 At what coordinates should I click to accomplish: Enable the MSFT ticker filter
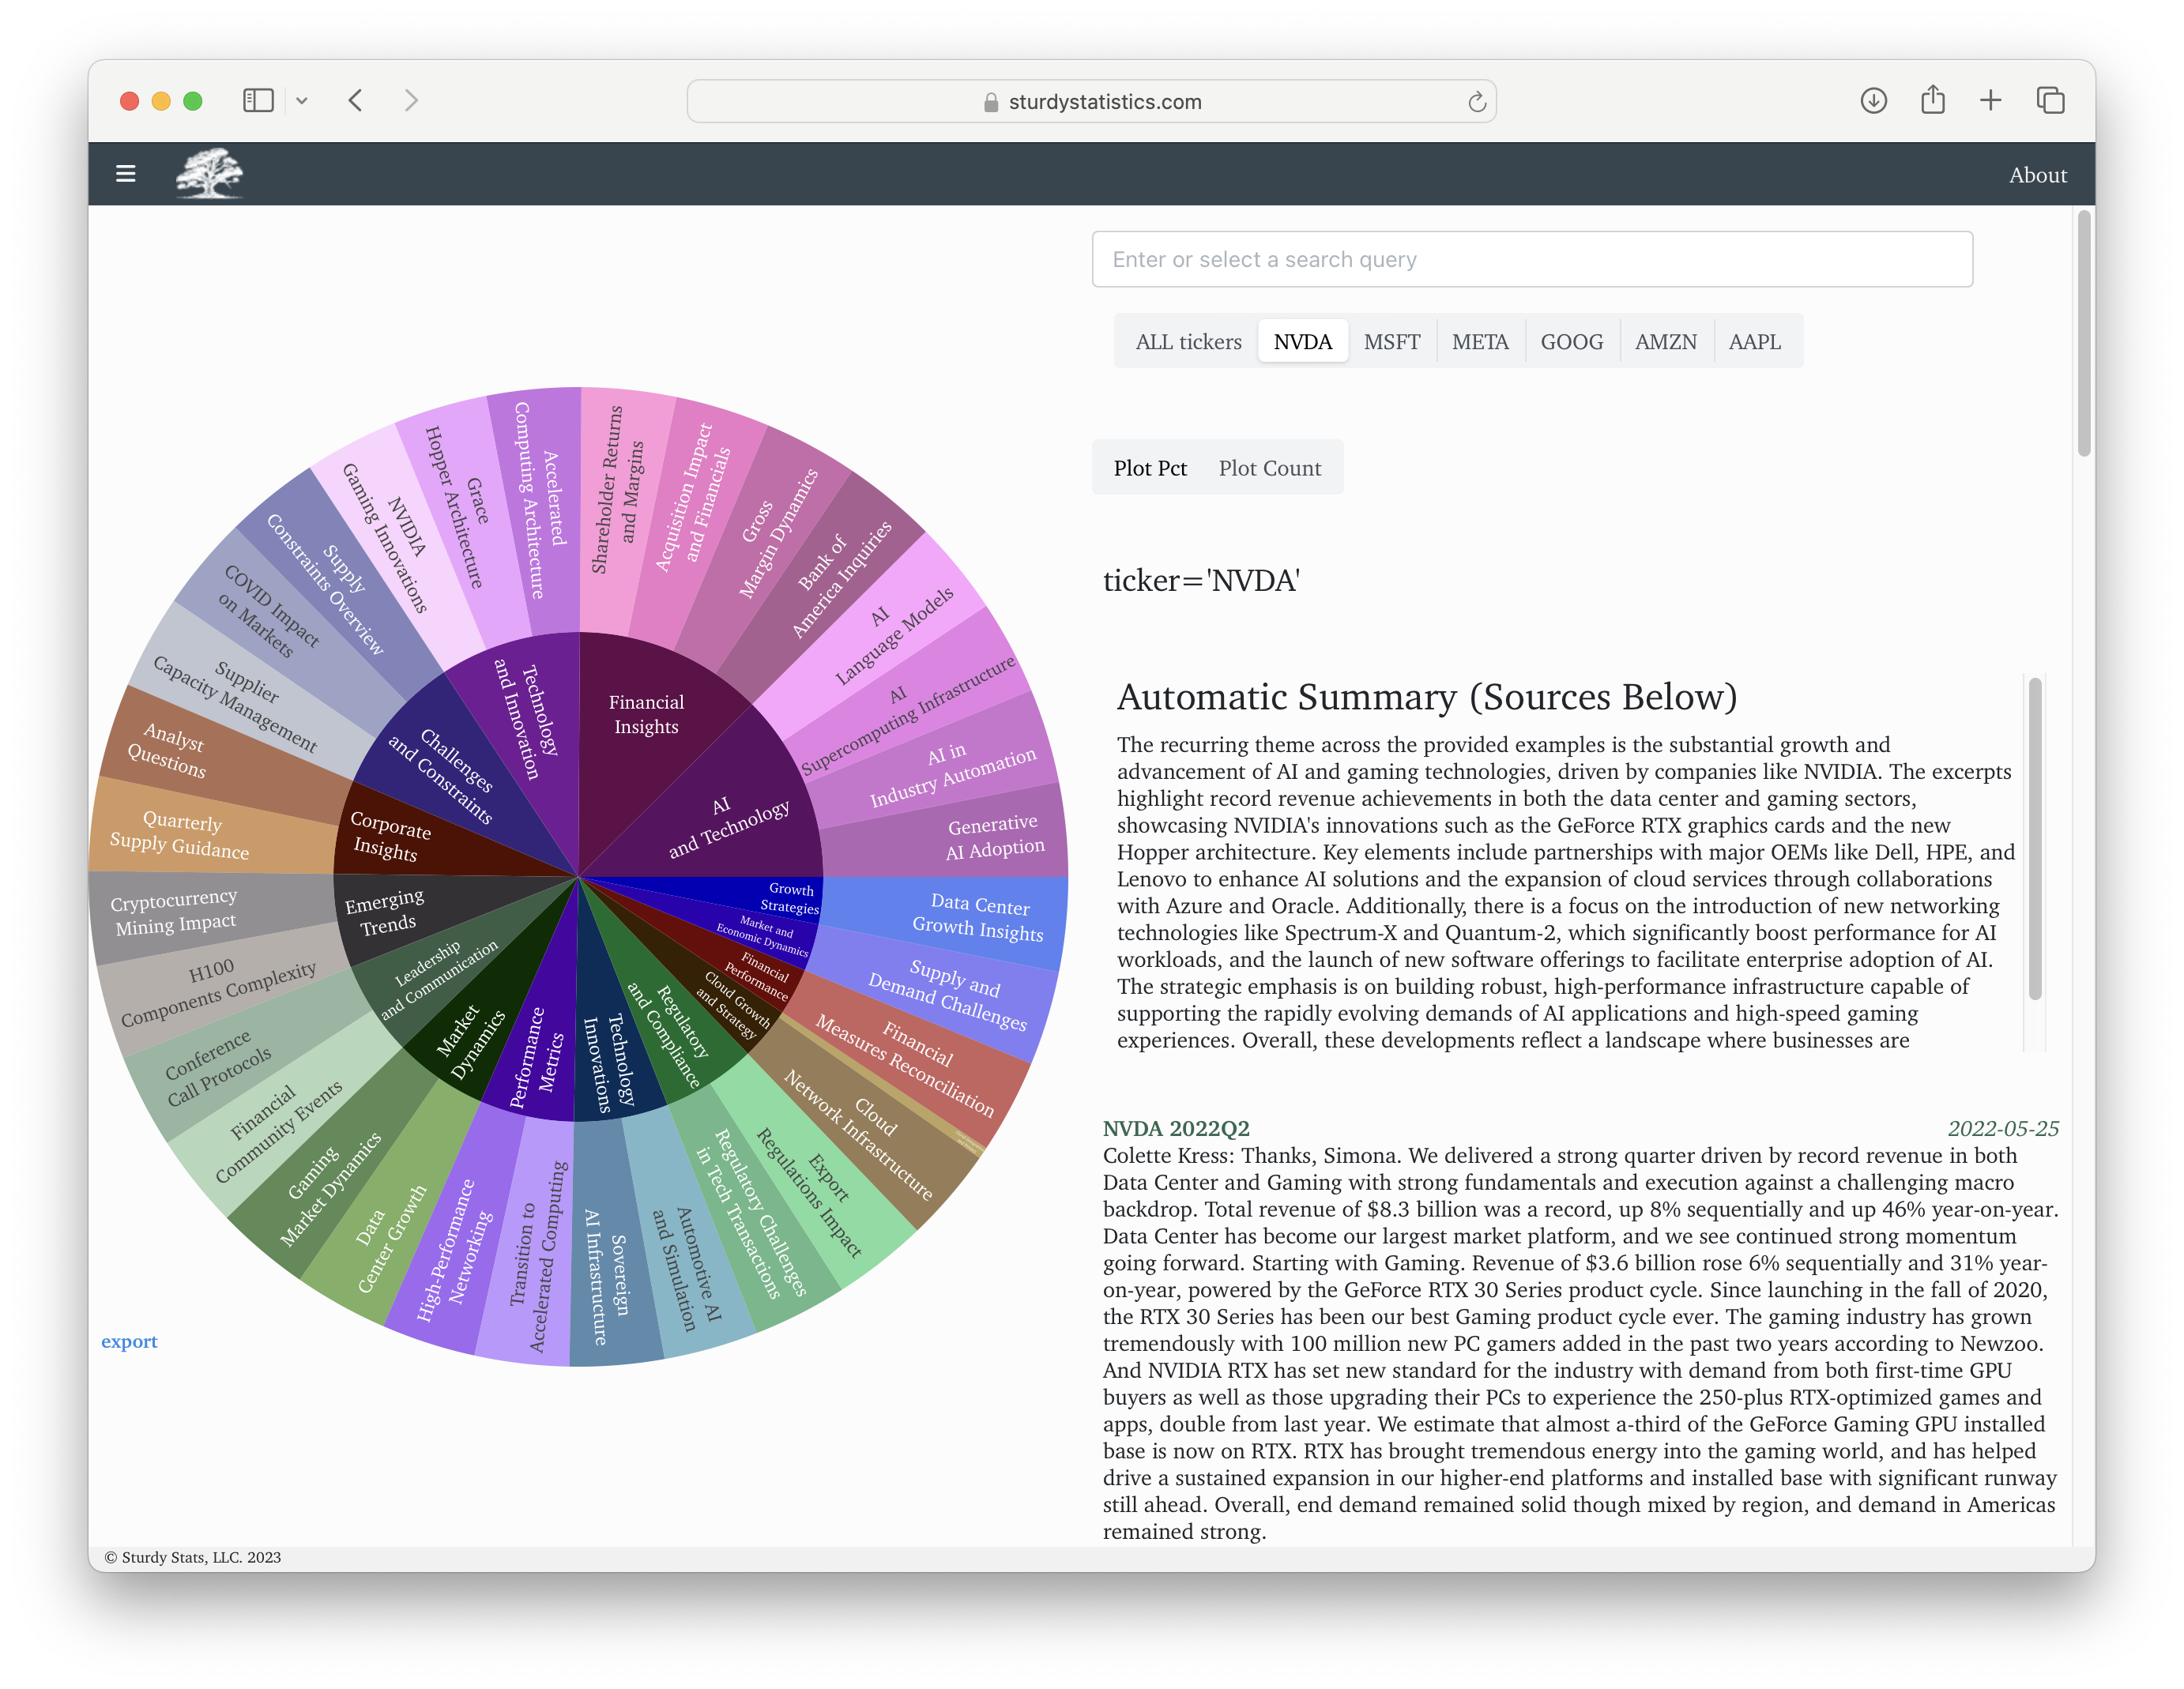(x=1393, y=341)
